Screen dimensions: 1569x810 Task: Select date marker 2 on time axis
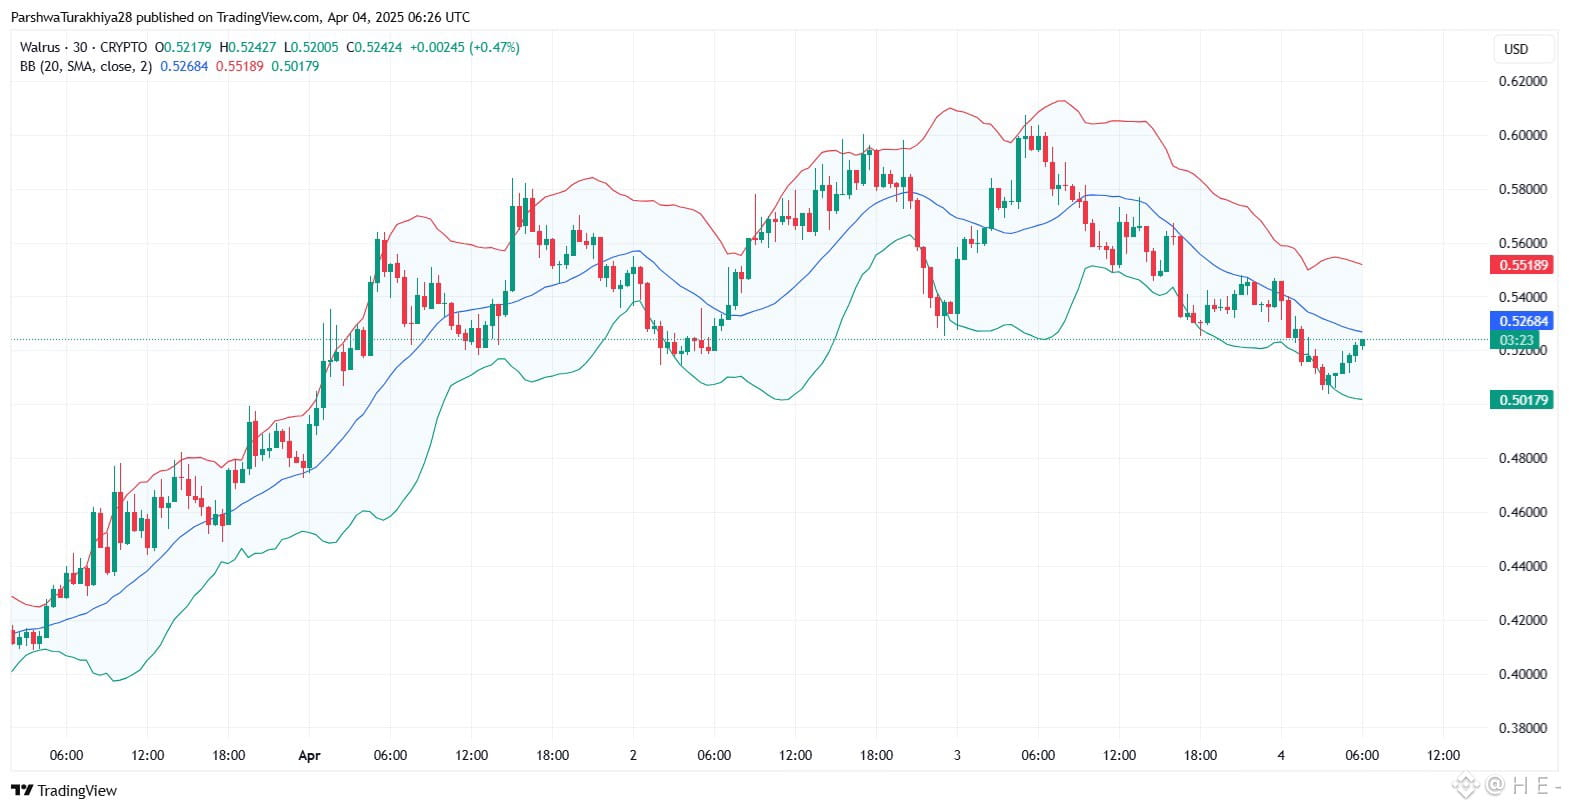pos(633,755)
